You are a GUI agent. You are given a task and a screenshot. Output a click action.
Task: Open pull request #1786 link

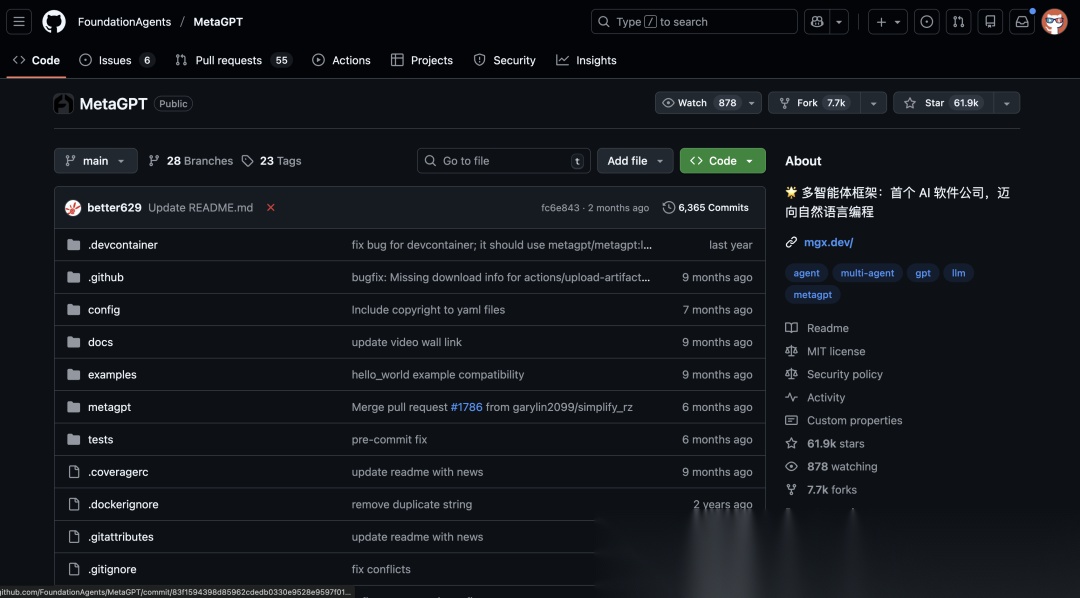click(466, 407)
